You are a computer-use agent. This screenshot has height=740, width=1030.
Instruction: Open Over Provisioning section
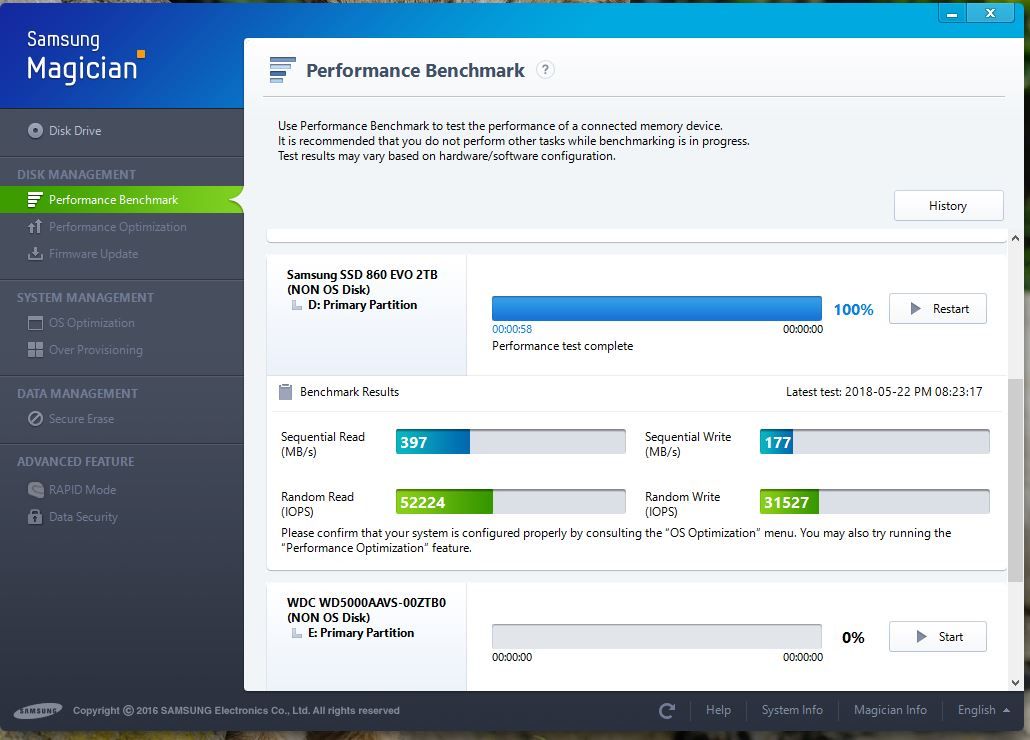[95, 349]
